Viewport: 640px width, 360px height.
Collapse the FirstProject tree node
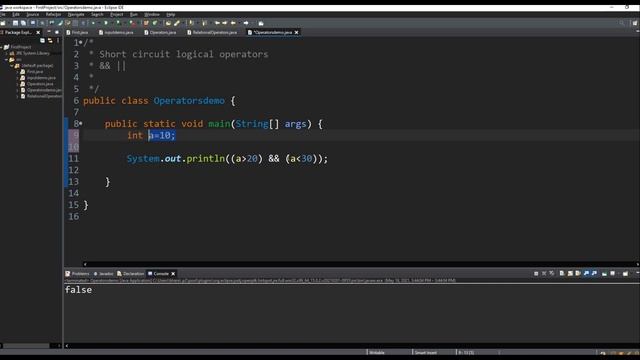pos(2,47)
